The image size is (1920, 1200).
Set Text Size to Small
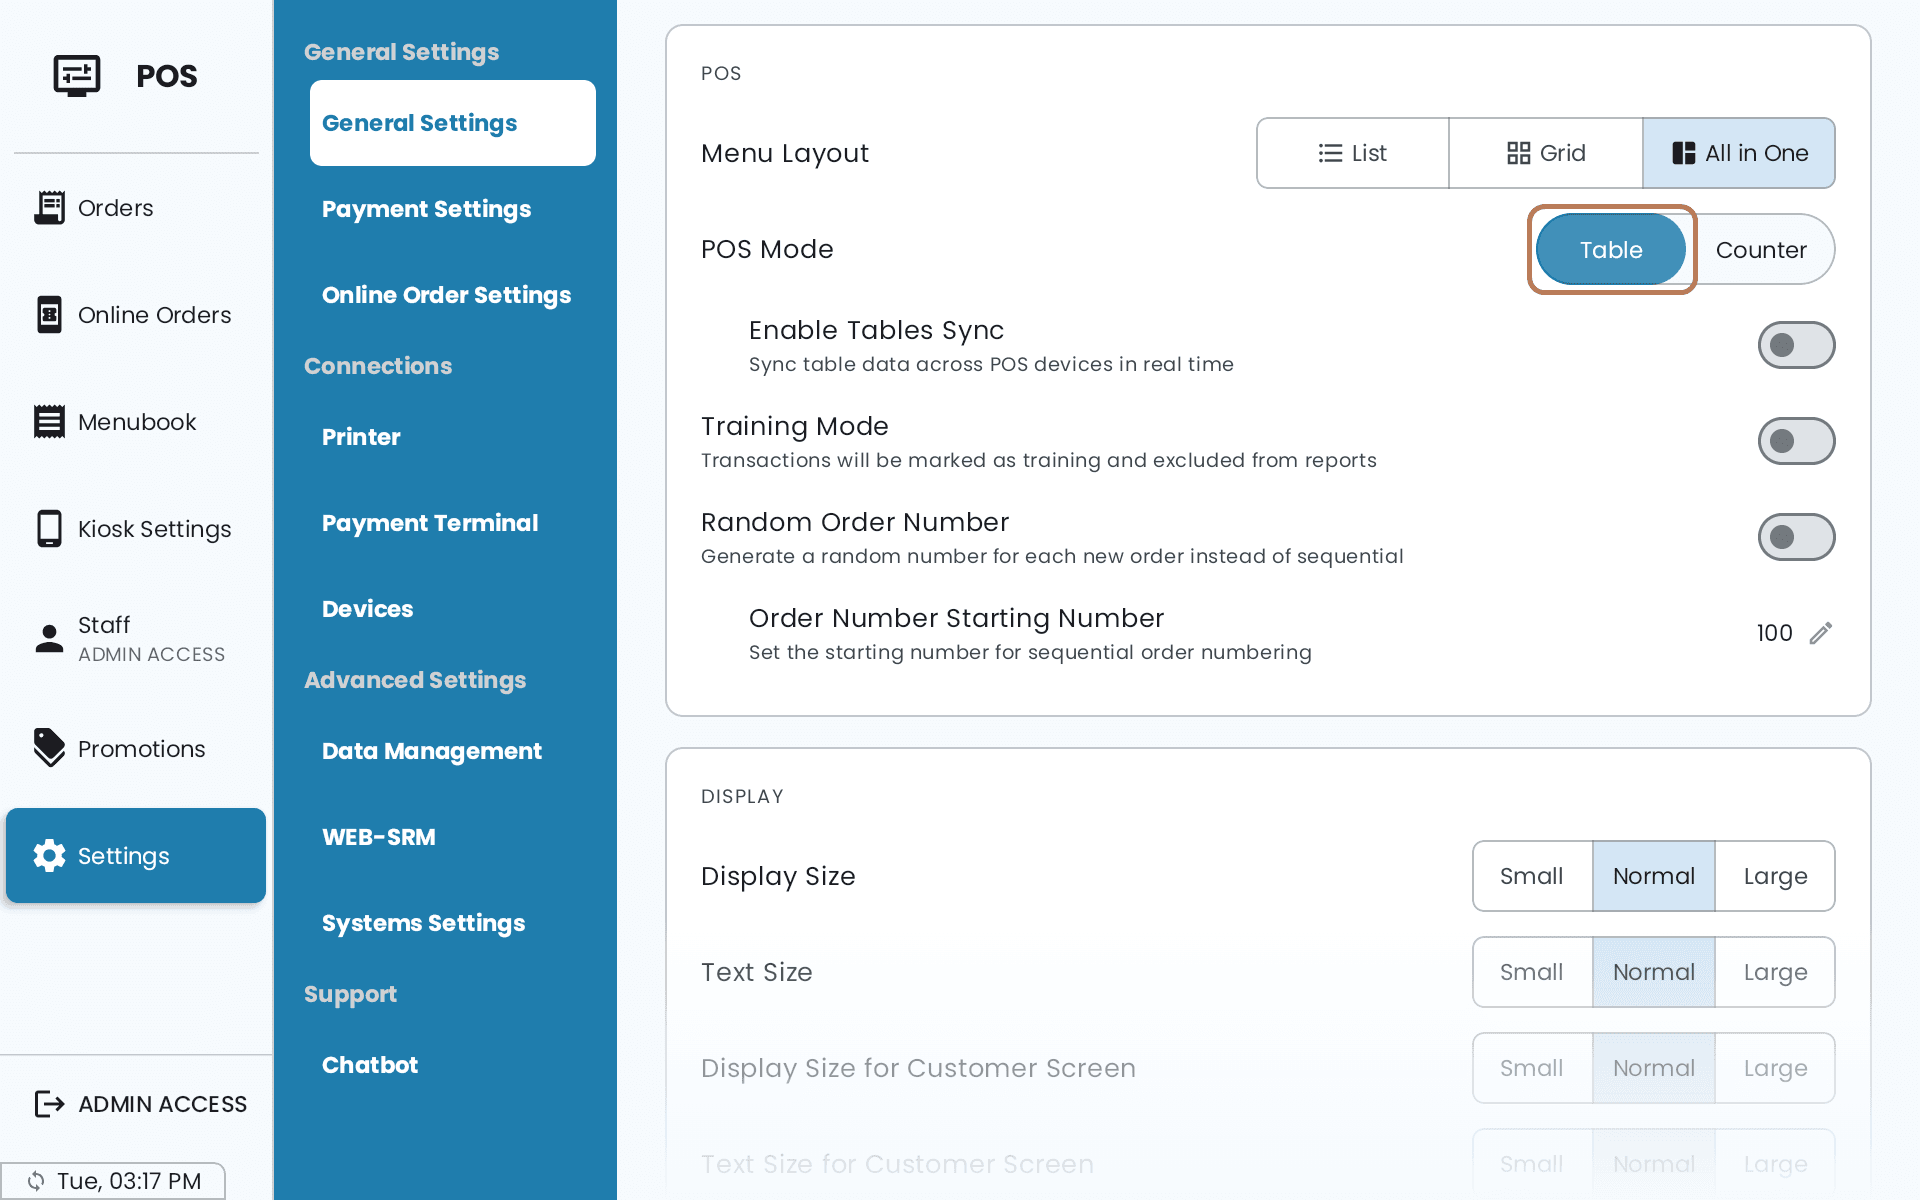point(1532,972)
